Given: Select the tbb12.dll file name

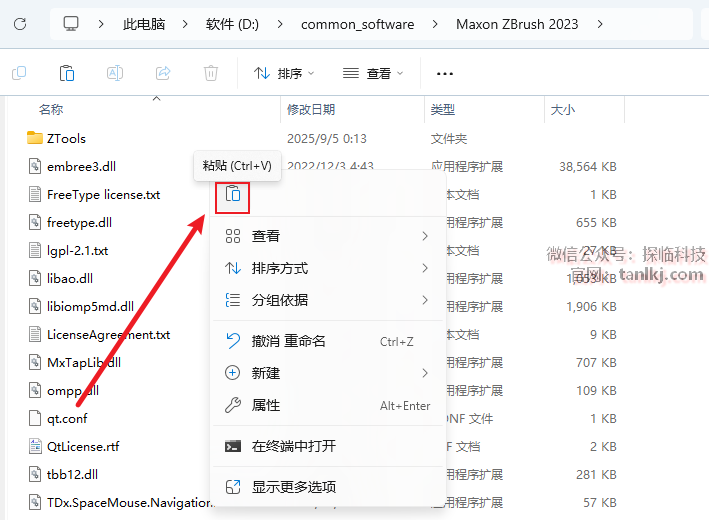Looking at the screenshot, I should (x=72, y=474).
